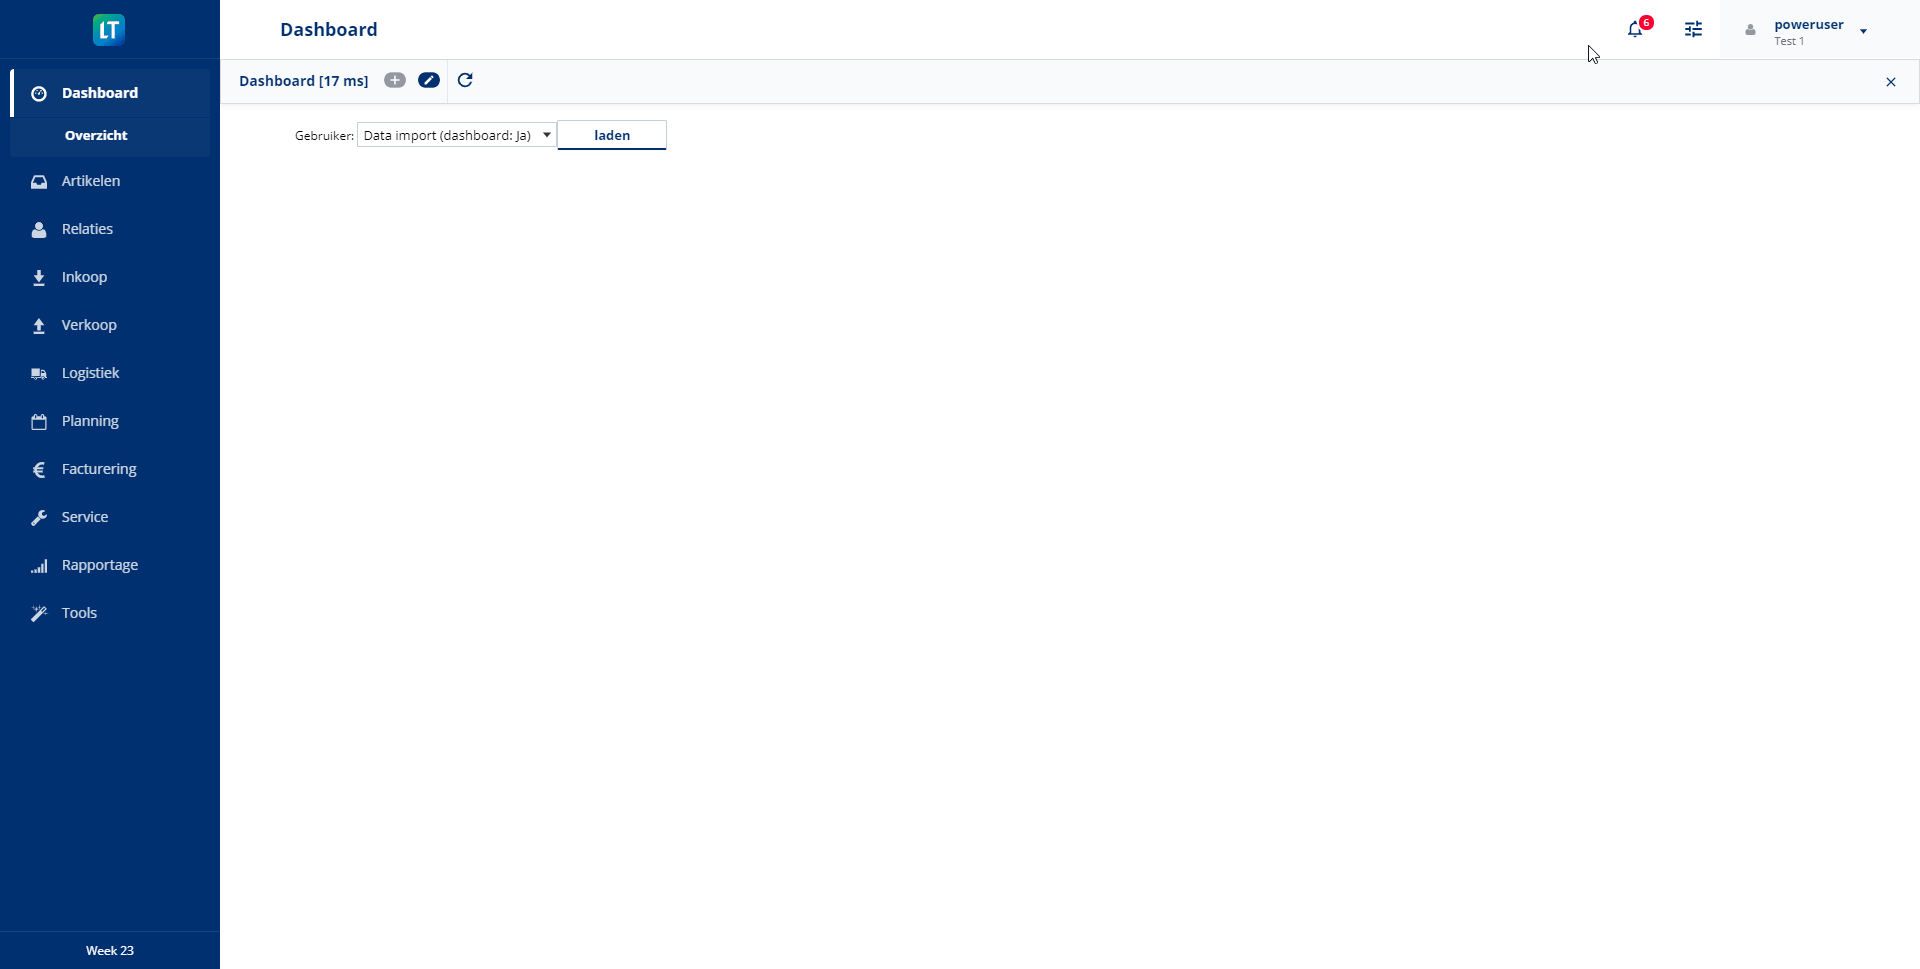Close the dashboard panel with X
This screenshot has width=1920, height=969.
pyautogui.click(x=1890, y=82)
